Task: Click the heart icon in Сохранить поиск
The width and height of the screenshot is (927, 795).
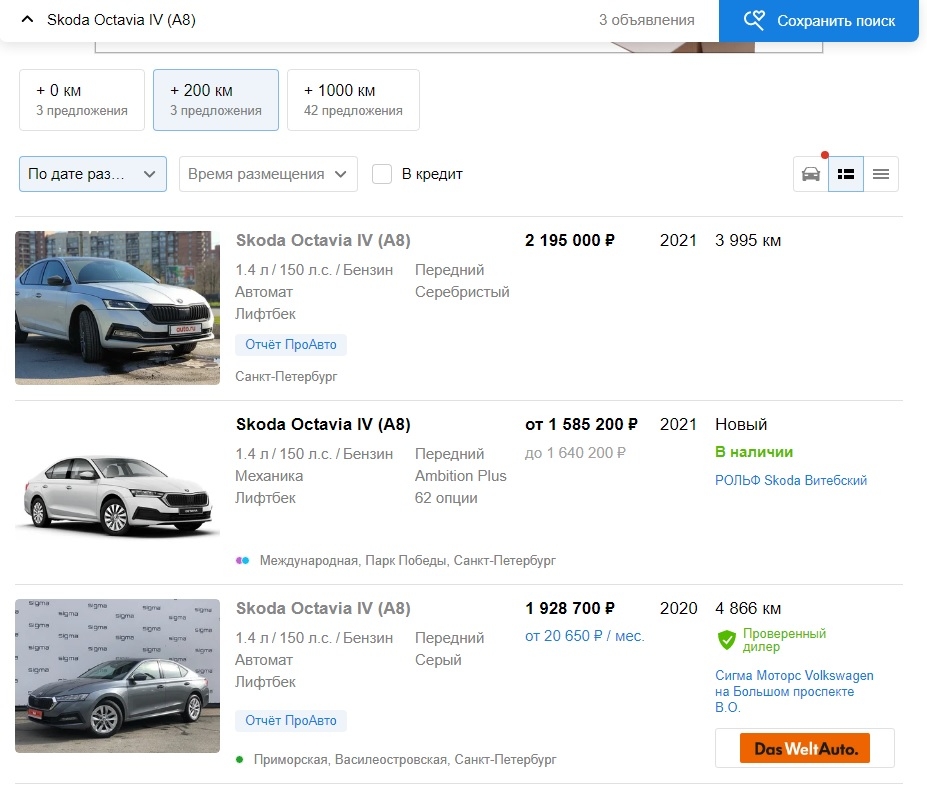Action: click(754, 20)
